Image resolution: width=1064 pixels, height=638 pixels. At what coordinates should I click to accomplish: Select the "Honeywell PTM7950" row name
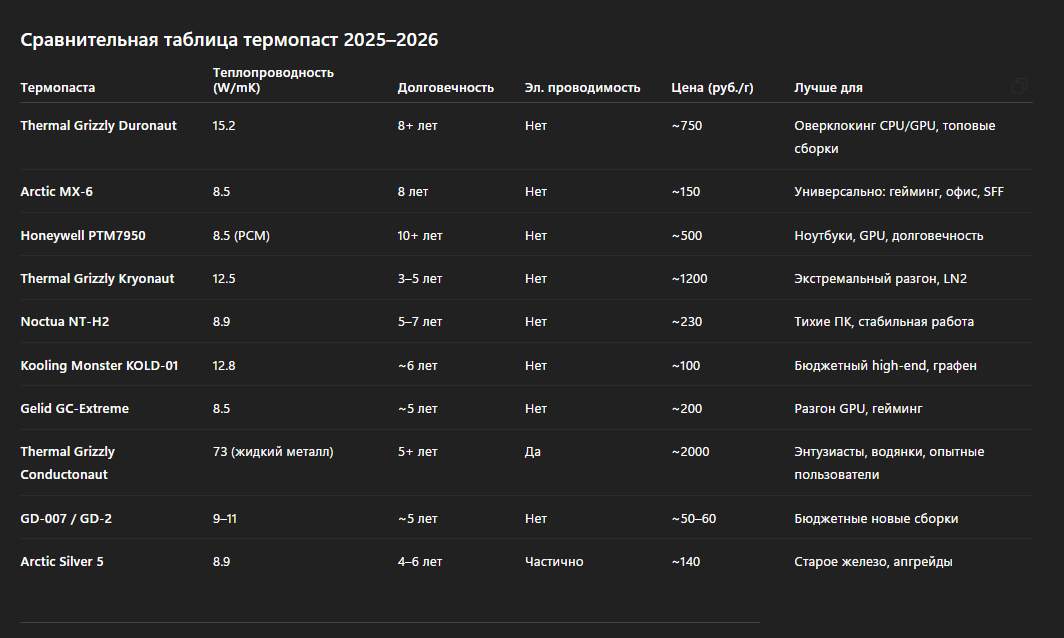coord(83,236)
